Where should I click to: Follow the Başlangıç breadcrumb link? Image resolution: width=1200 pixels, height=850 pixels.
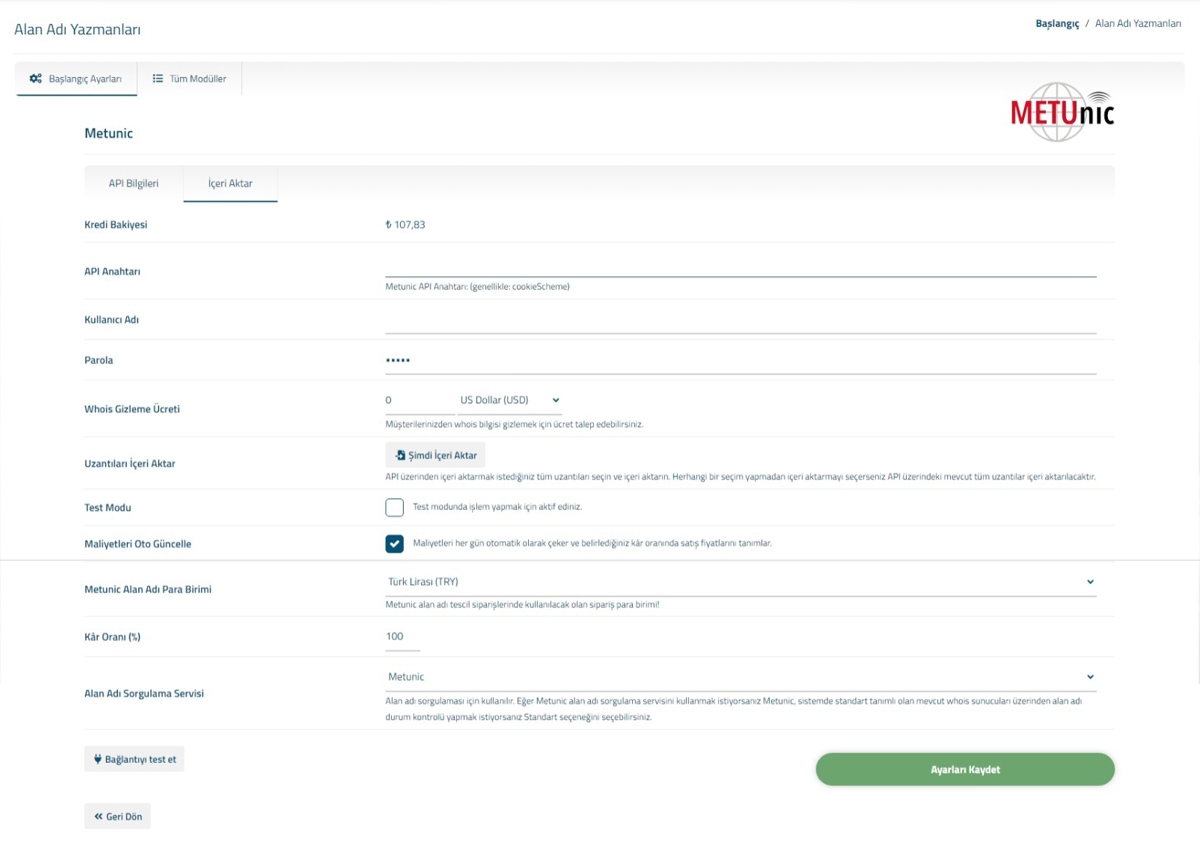pyautogui.click(x=1057, y=23)
